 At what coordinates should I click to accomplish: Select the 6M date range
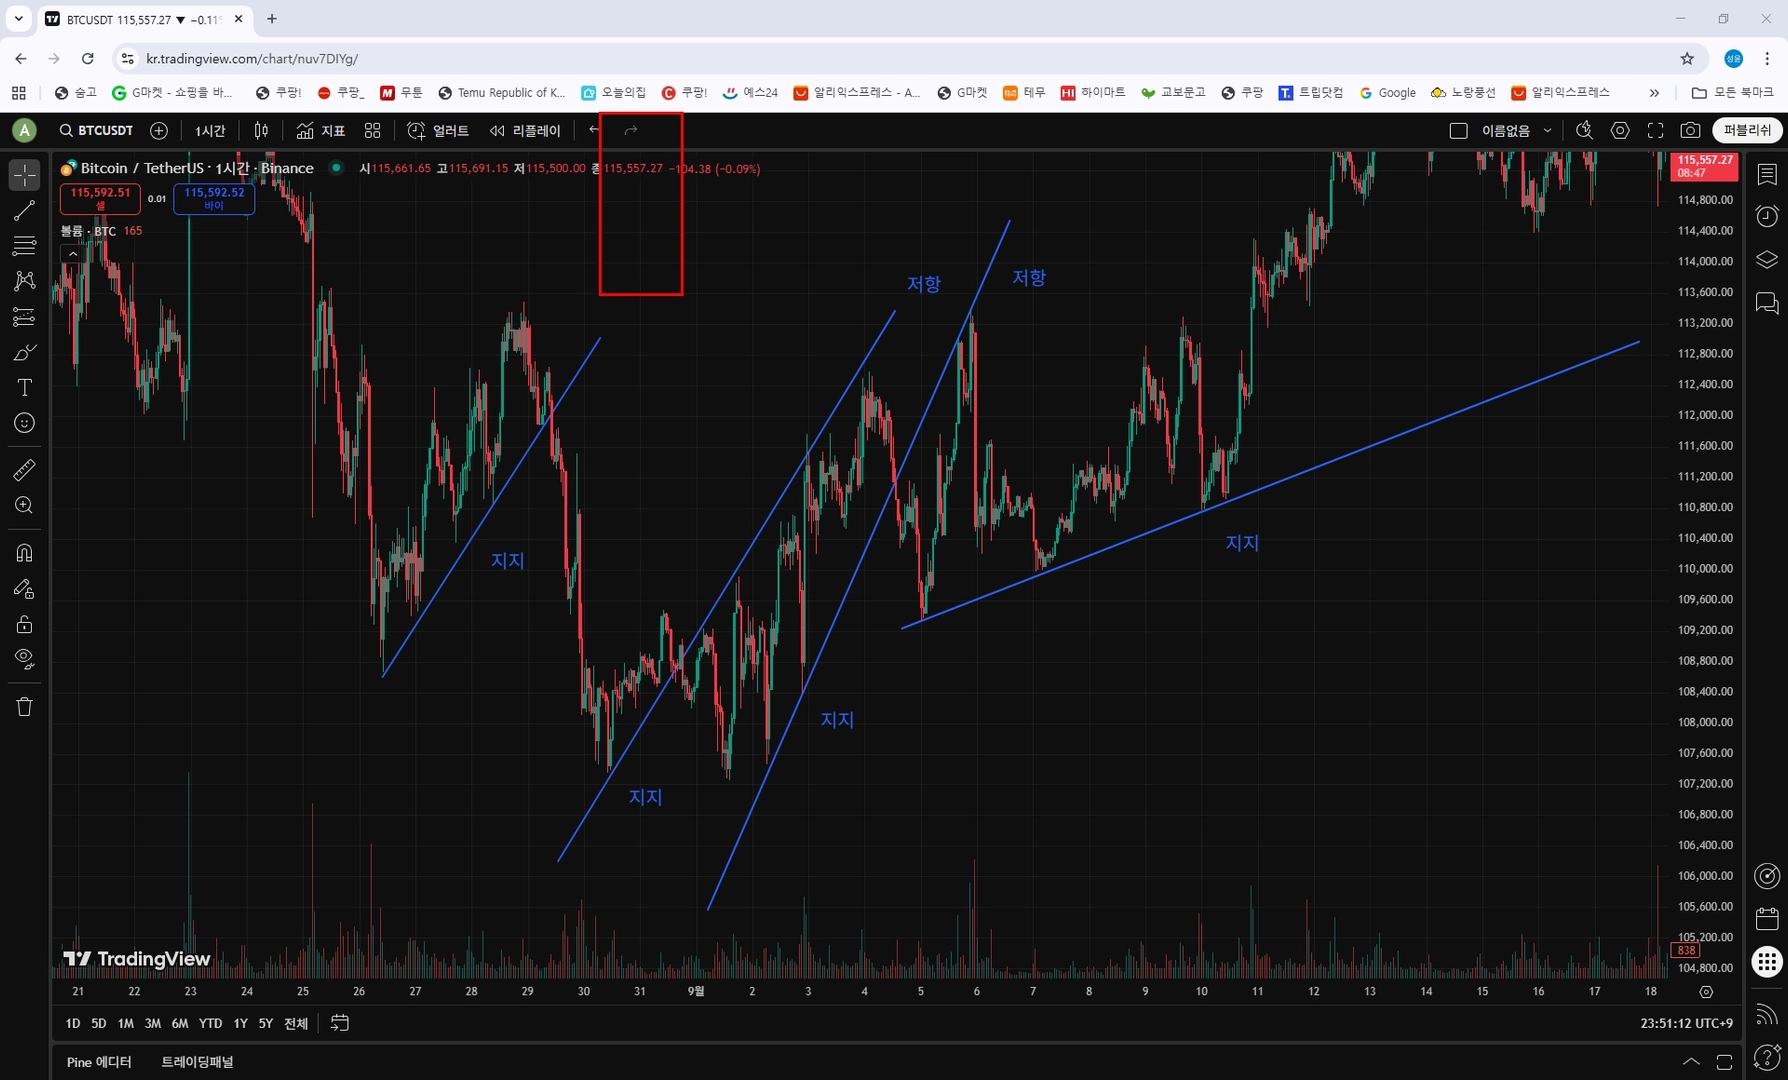click(179, 1023)
